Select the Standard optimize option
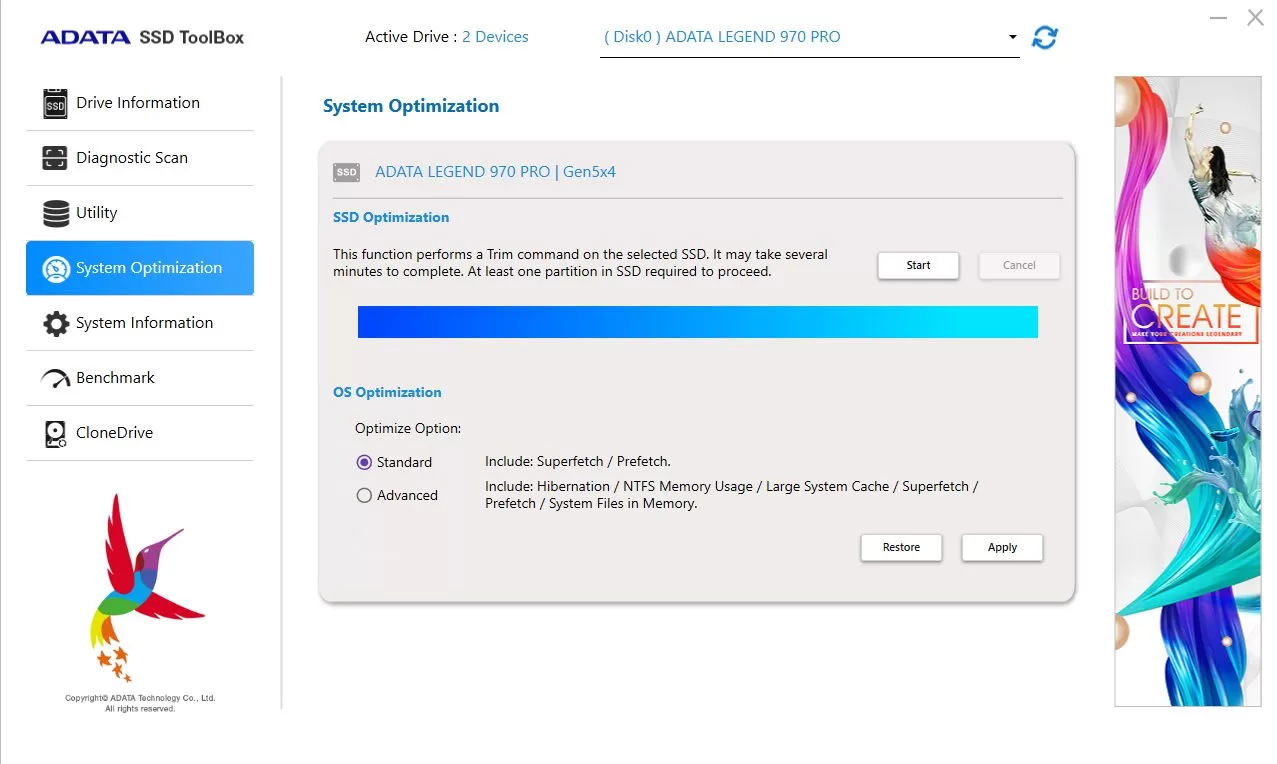Image resolution: width=1277 pixels, height=764 pixels. pyautogui.click(x=364, y=462)
